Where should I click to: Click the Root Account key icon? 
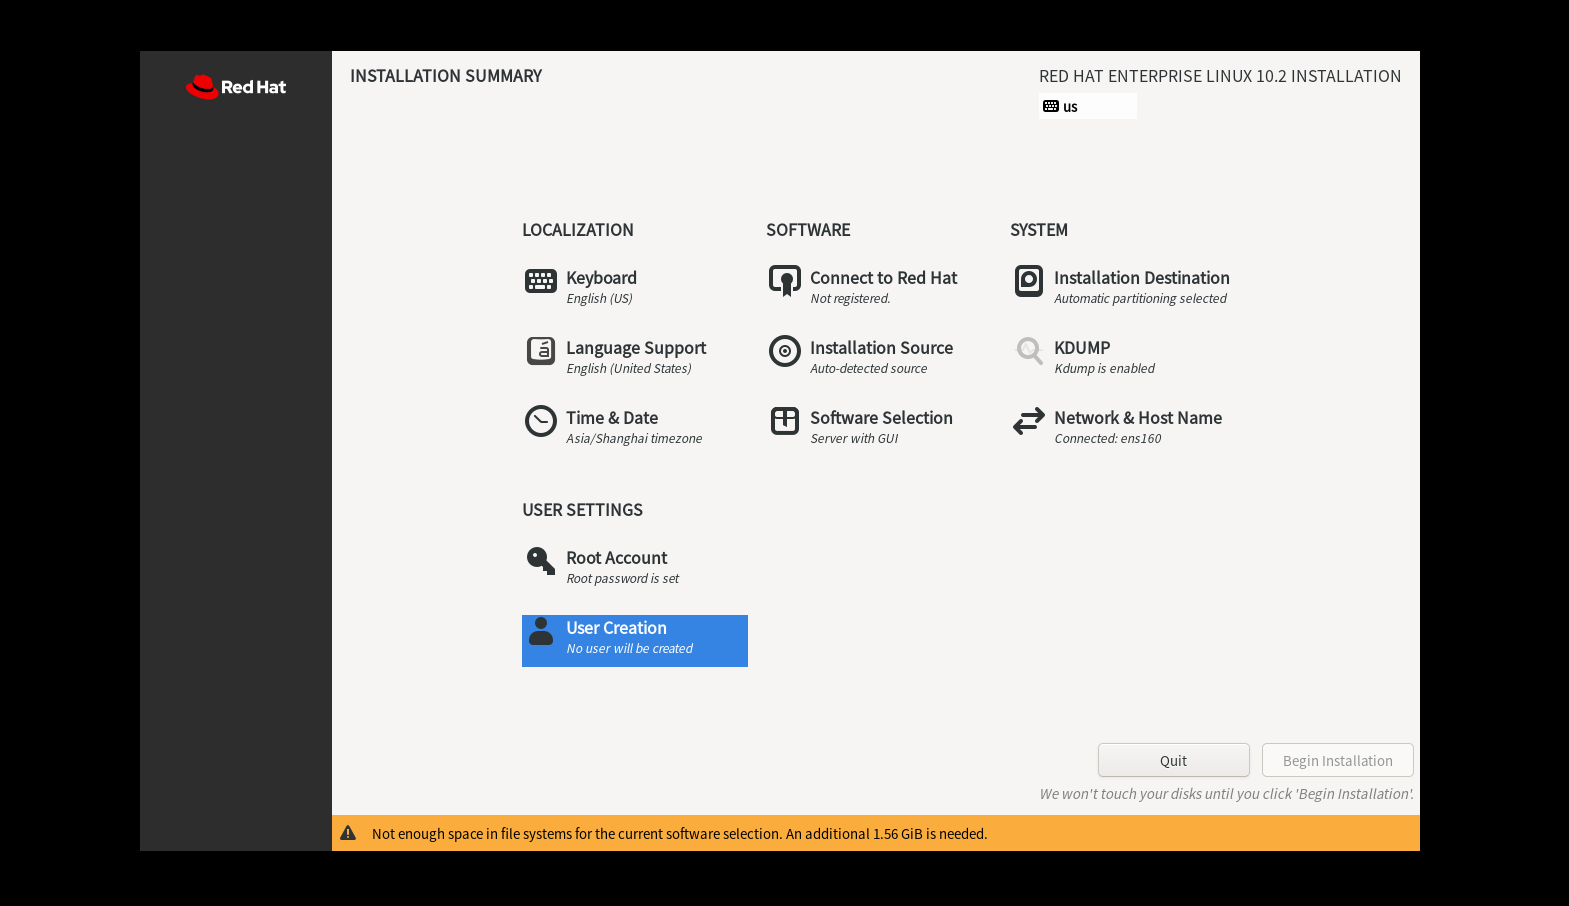pos(541,561)
